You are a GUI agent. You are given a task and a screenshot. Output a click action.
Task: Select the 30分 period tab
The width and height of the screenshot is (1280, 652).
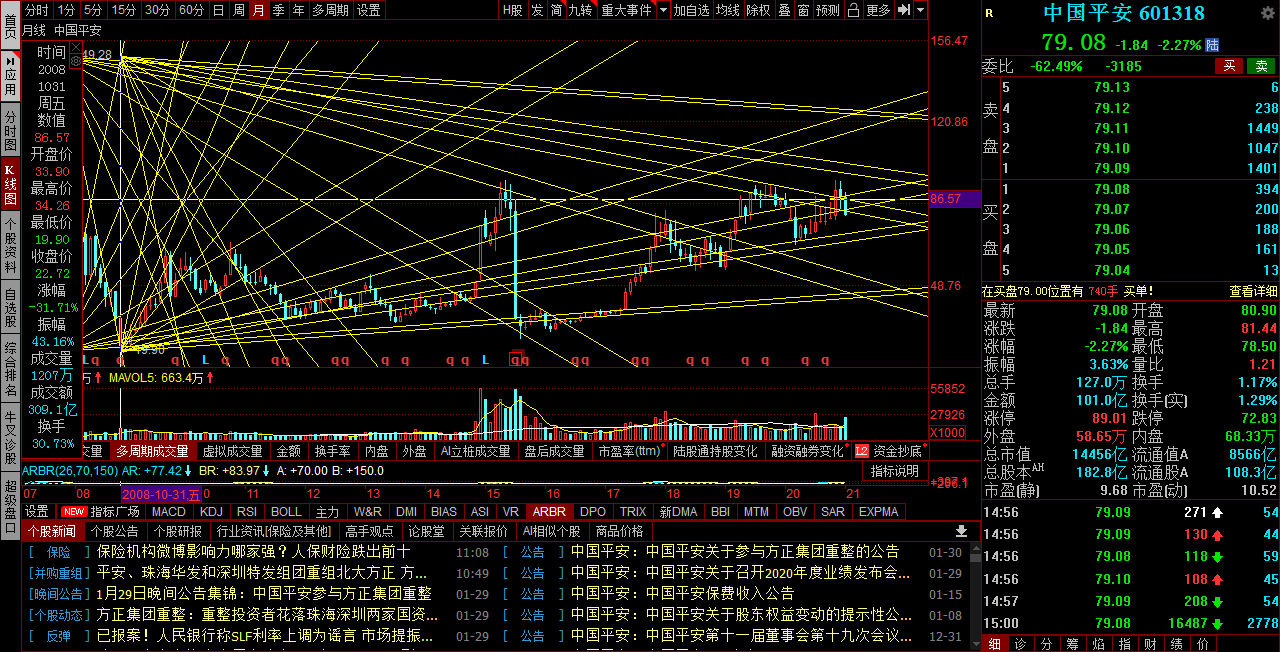(157, 10)
